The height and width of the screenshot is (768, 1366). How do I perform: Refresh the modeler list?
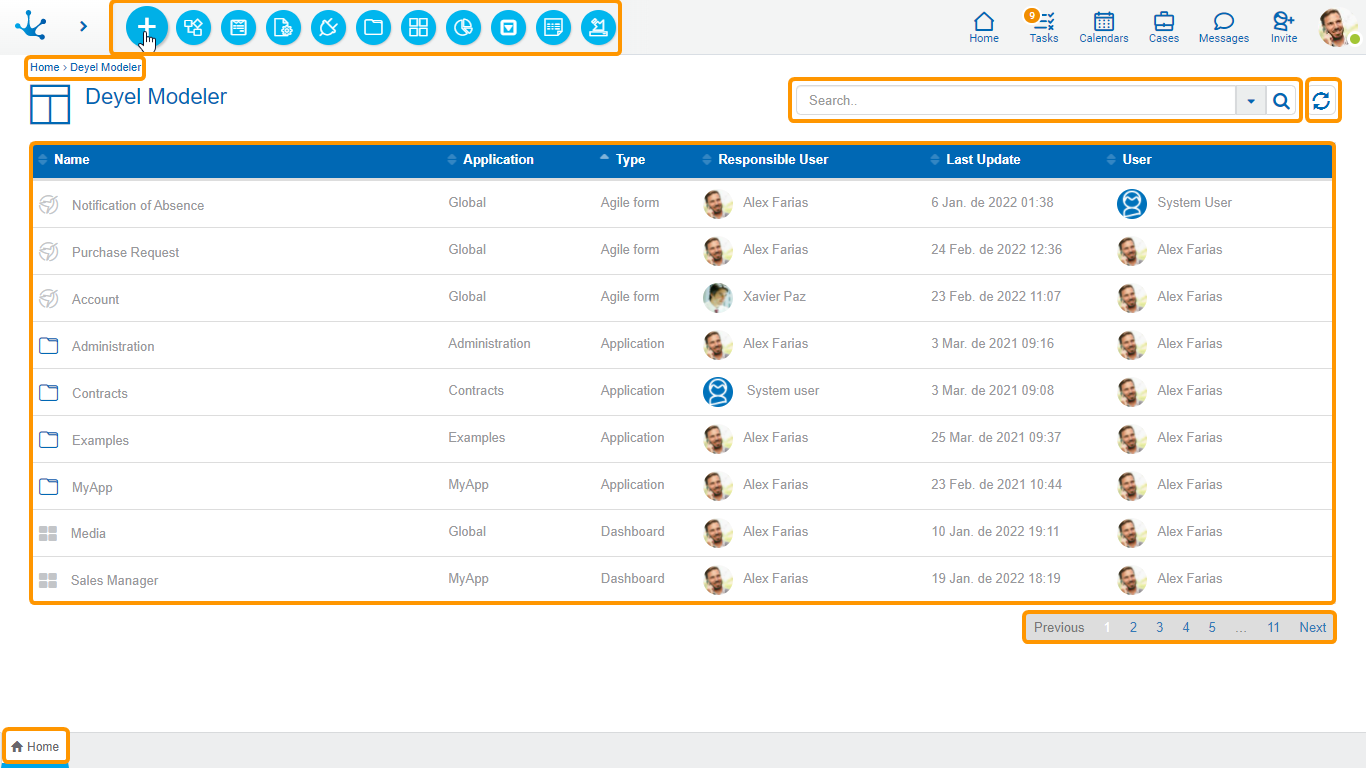tap(1322, 100)
